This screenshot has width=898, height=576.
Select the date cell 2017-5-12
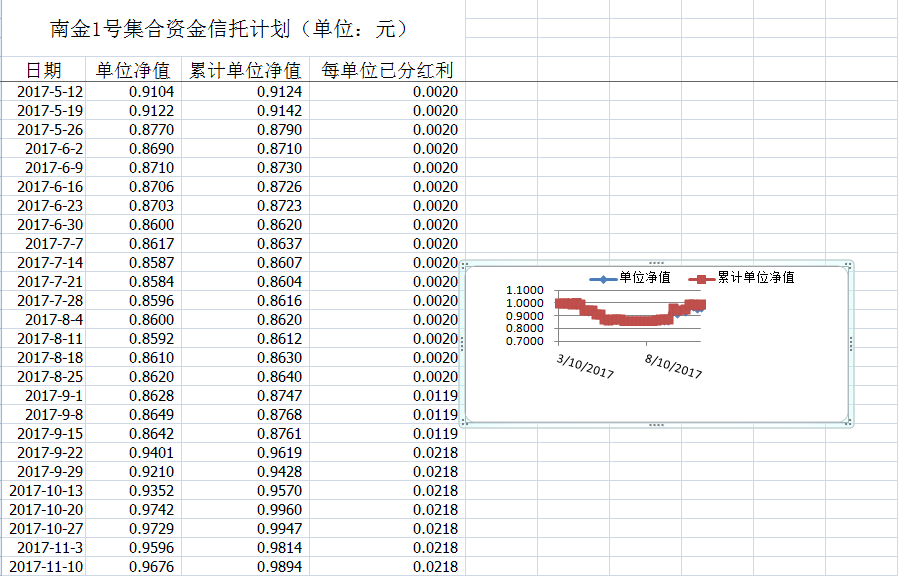tap(50, 92)
